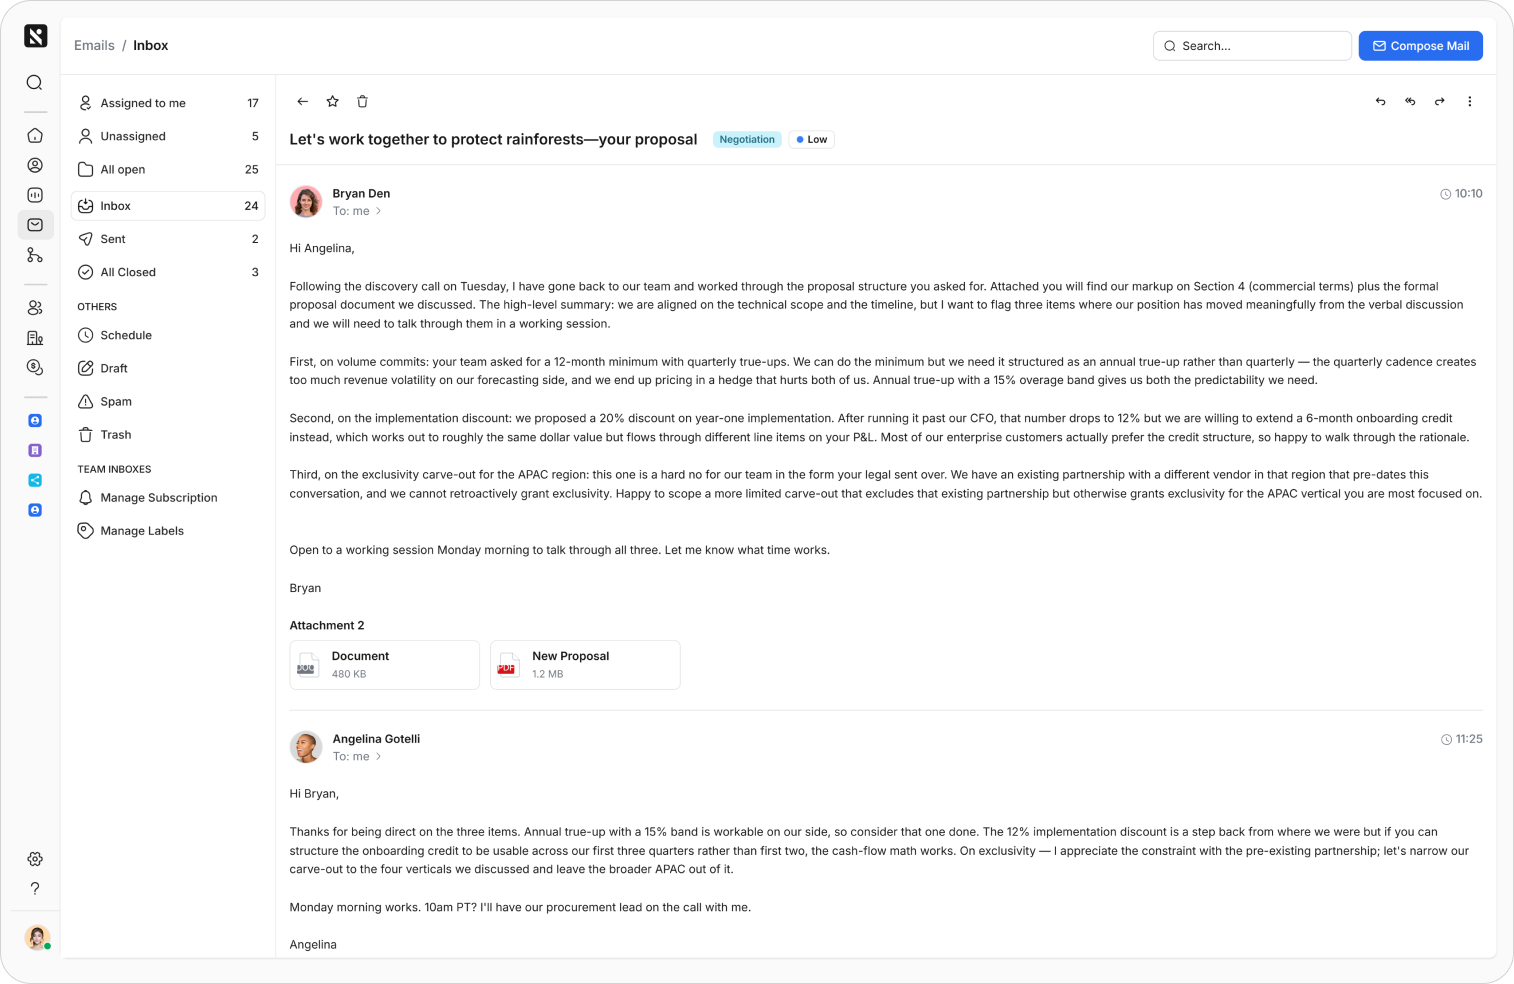Open the three-dot more options menu
The image size is (1514, 984).
coord(1470,101)
